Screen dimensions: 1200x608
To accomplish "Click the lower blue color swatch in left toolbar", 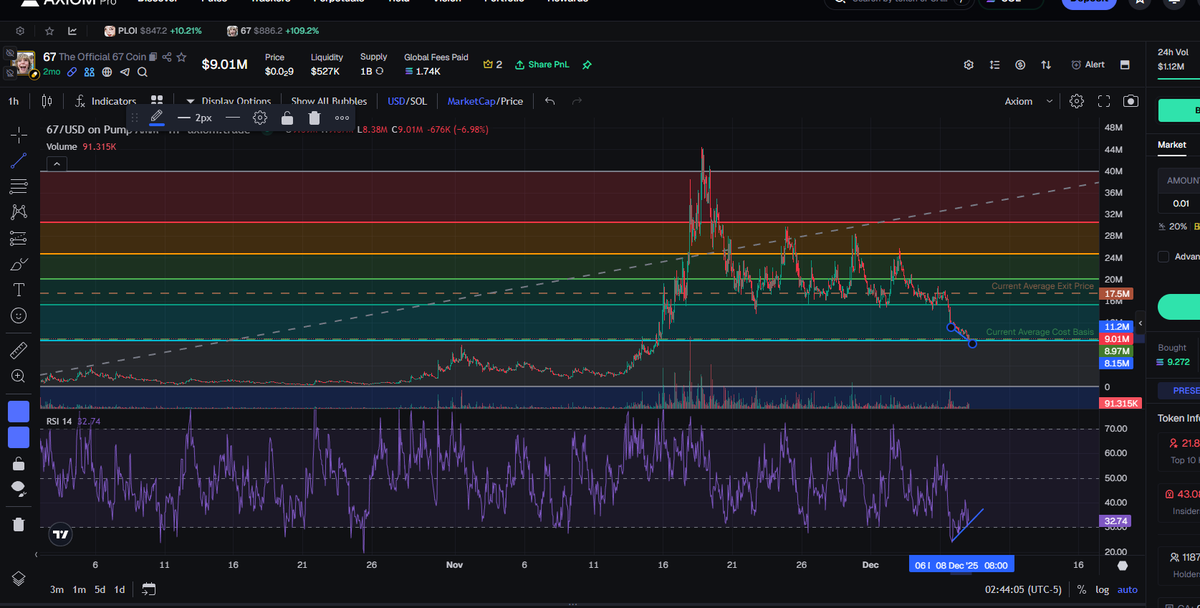I will point(18,437).
